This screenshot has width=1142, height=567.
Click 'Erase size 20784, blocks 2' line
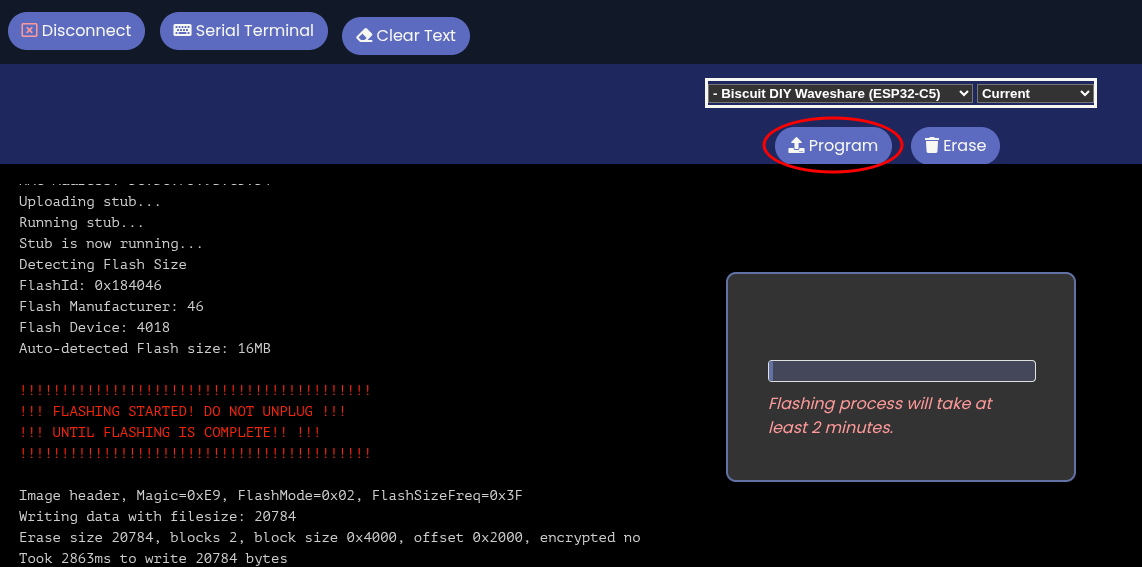330,538
